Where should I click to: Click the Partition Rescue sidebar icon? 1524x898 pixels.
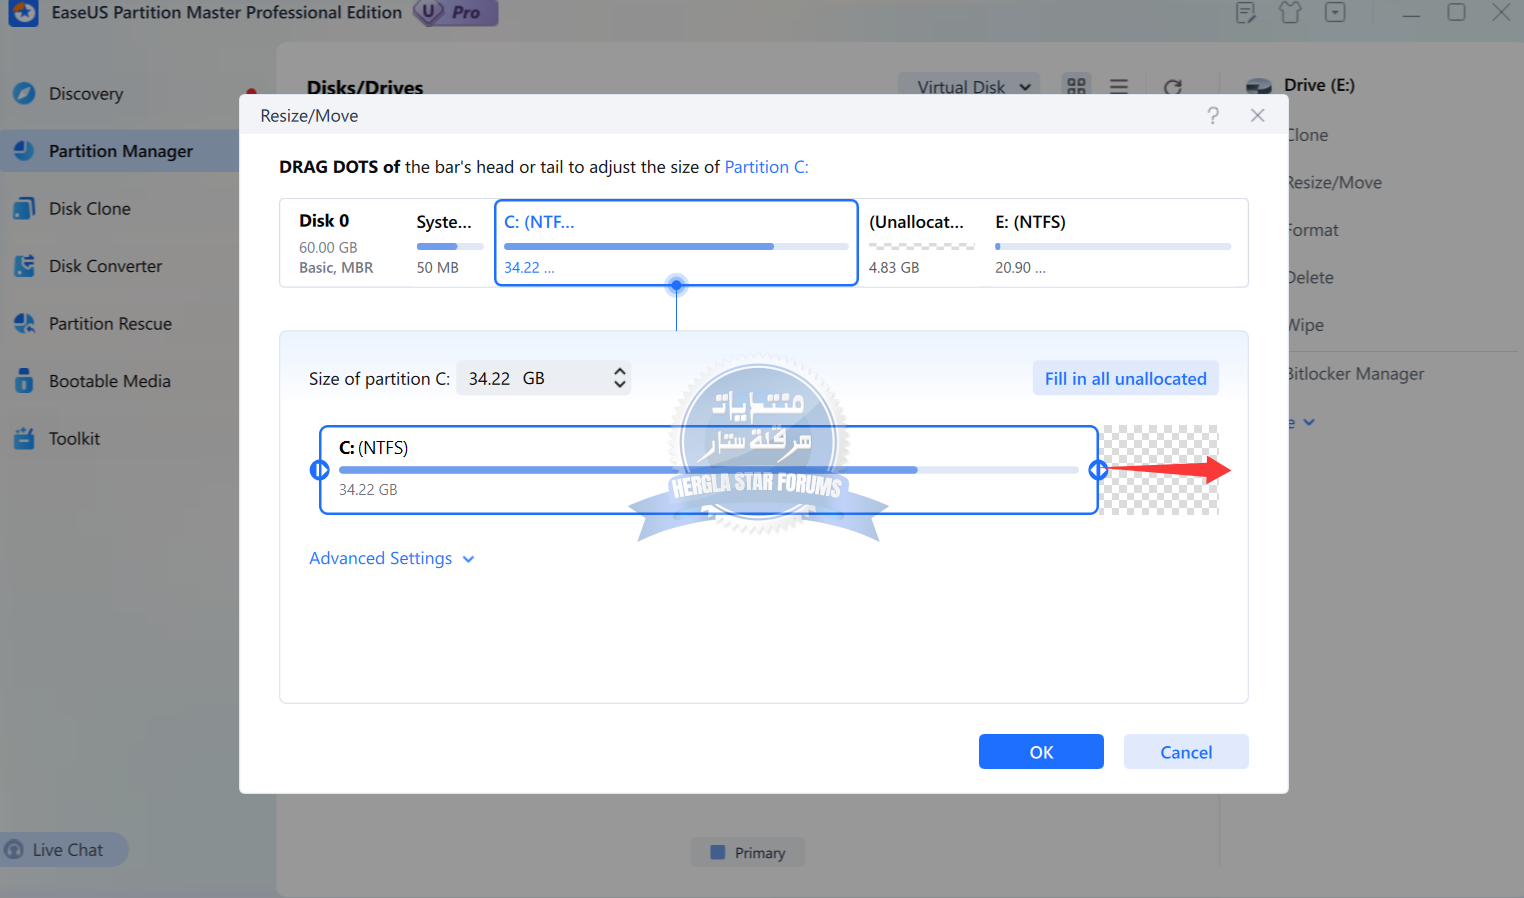point(24,324)
